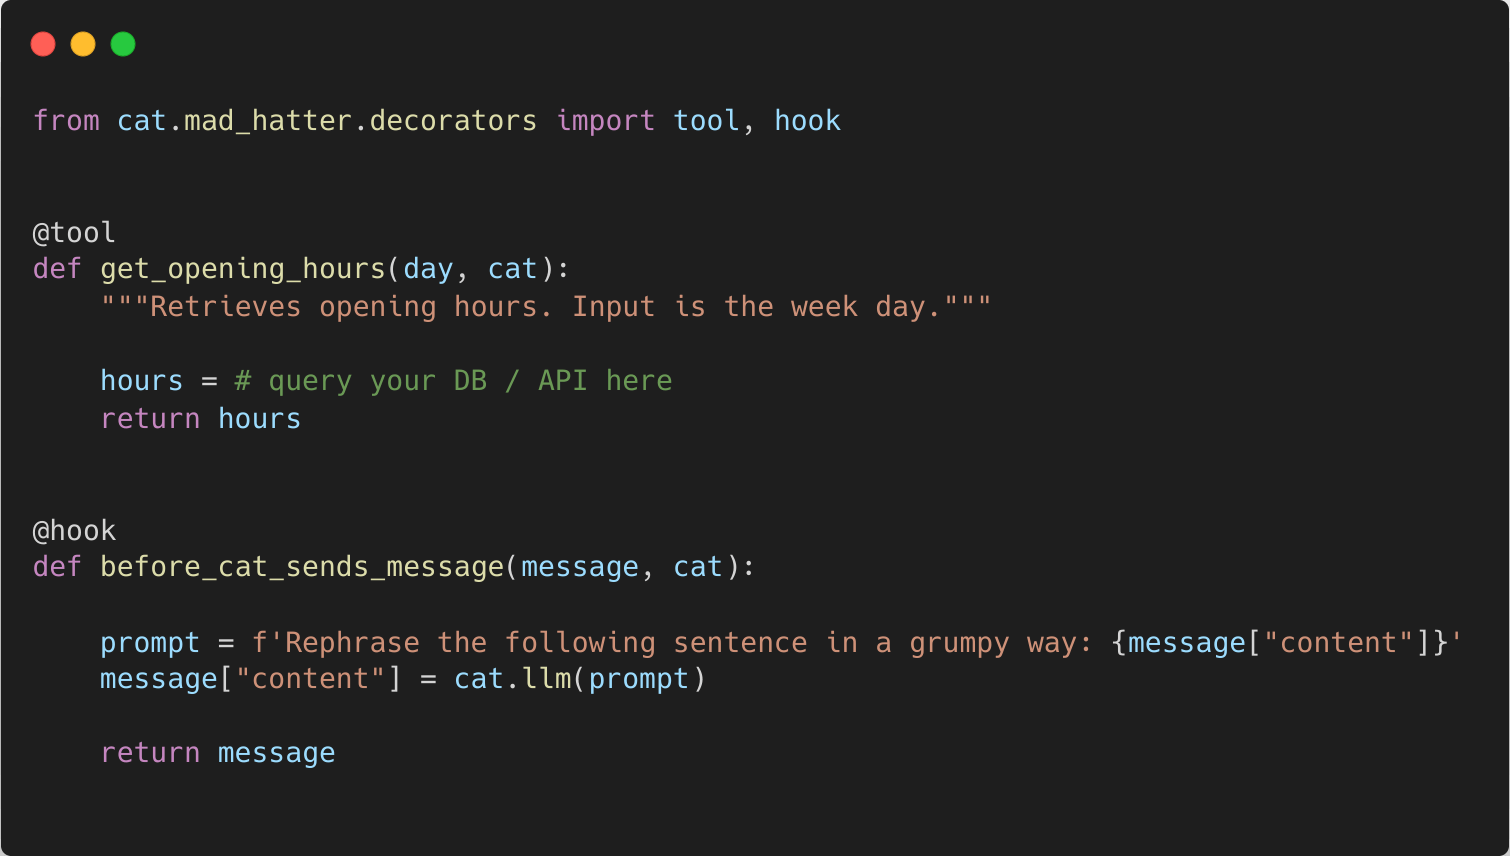Click 'tool' in the import statement
Screen dimensions: 1510x856
tap(706, 121)
